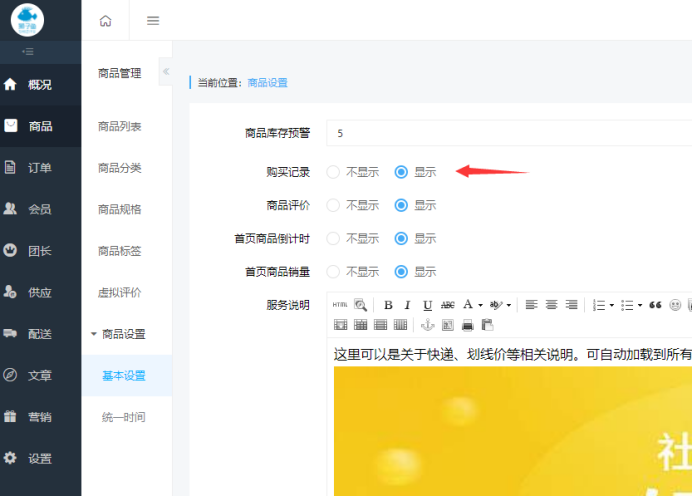This screenshot has width=693, height=496.
Task: Select 不显示 for 购买记录
Action: [x=334, y=172]
